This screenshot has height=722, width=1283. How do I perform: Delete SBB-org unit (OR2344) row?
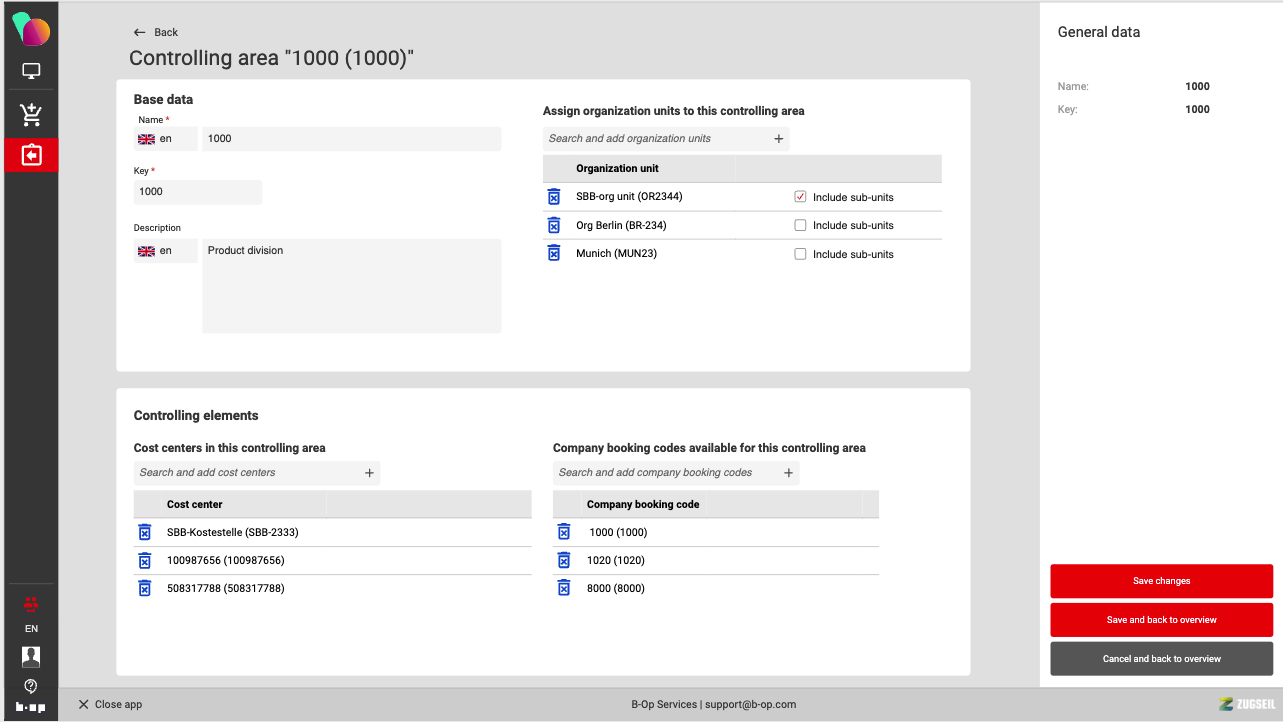tap(554, 197)
